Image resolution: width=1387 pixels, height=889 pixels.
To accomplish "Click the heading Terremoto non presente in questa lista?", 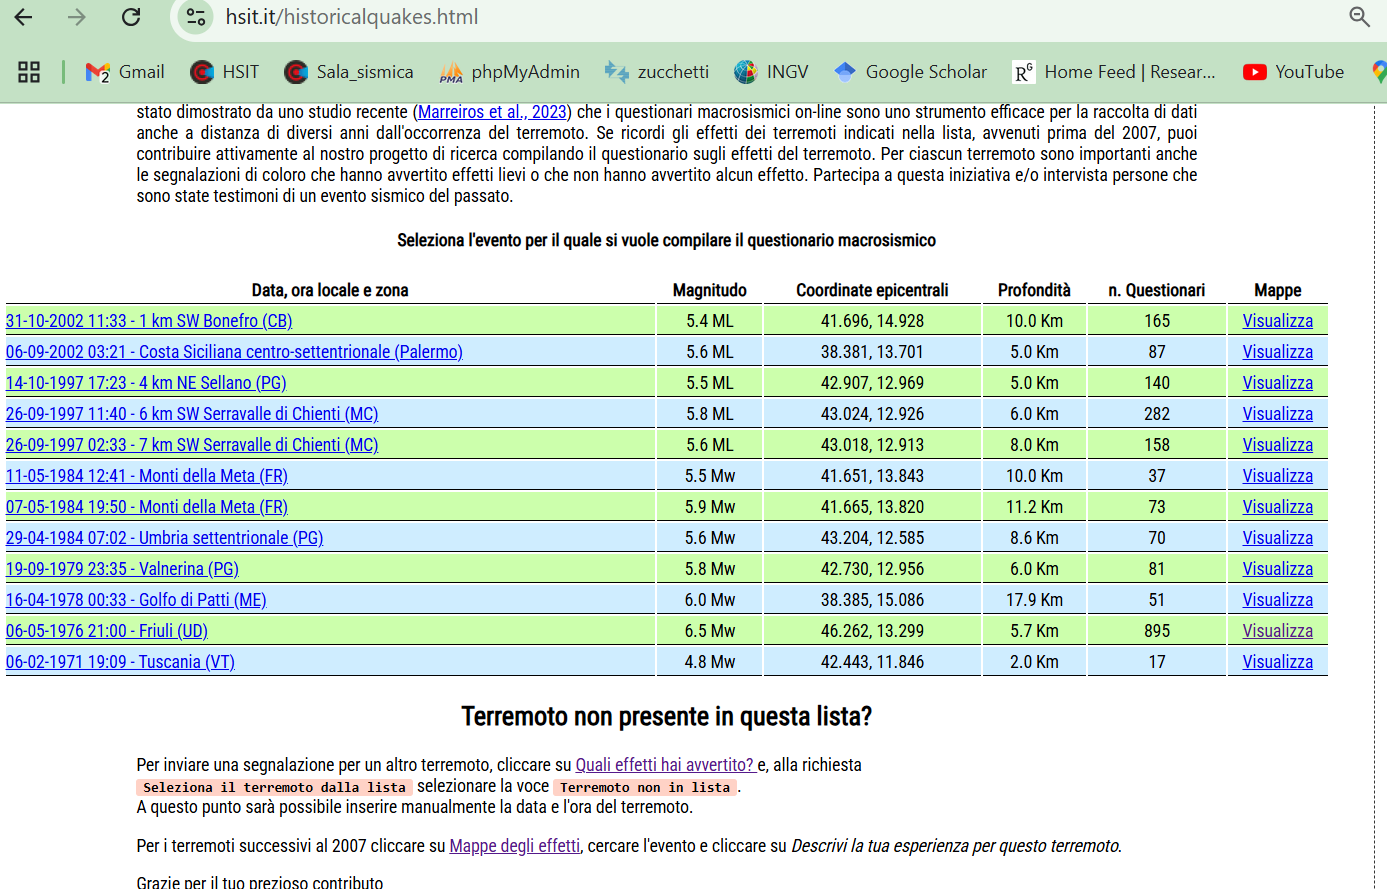I will tap(667, 717).
